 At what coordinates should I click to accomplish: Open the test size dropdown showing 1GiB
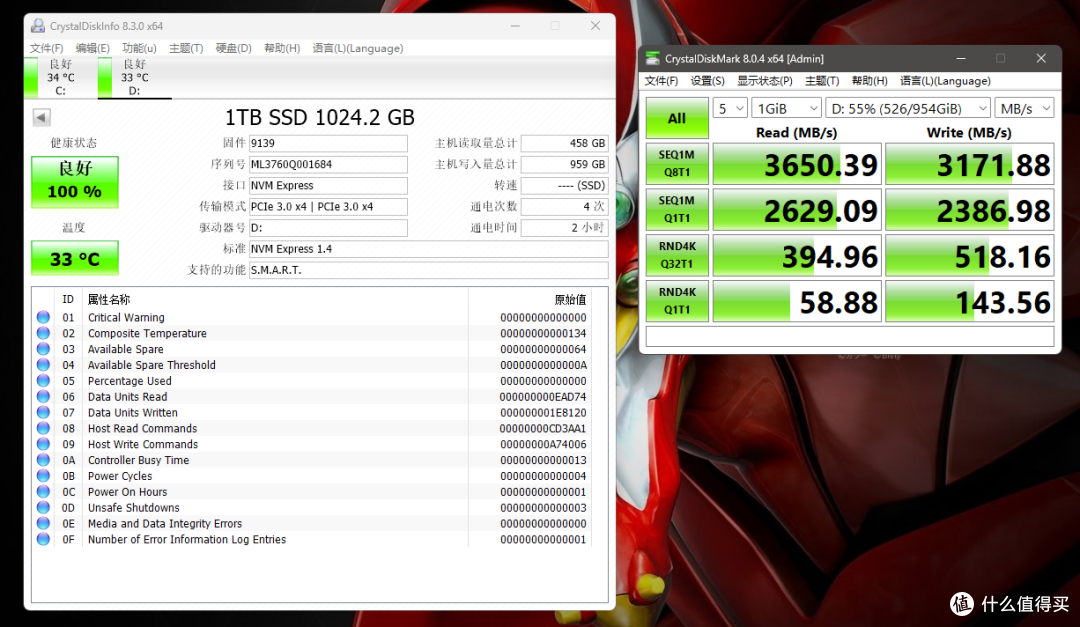click(787, 108)
